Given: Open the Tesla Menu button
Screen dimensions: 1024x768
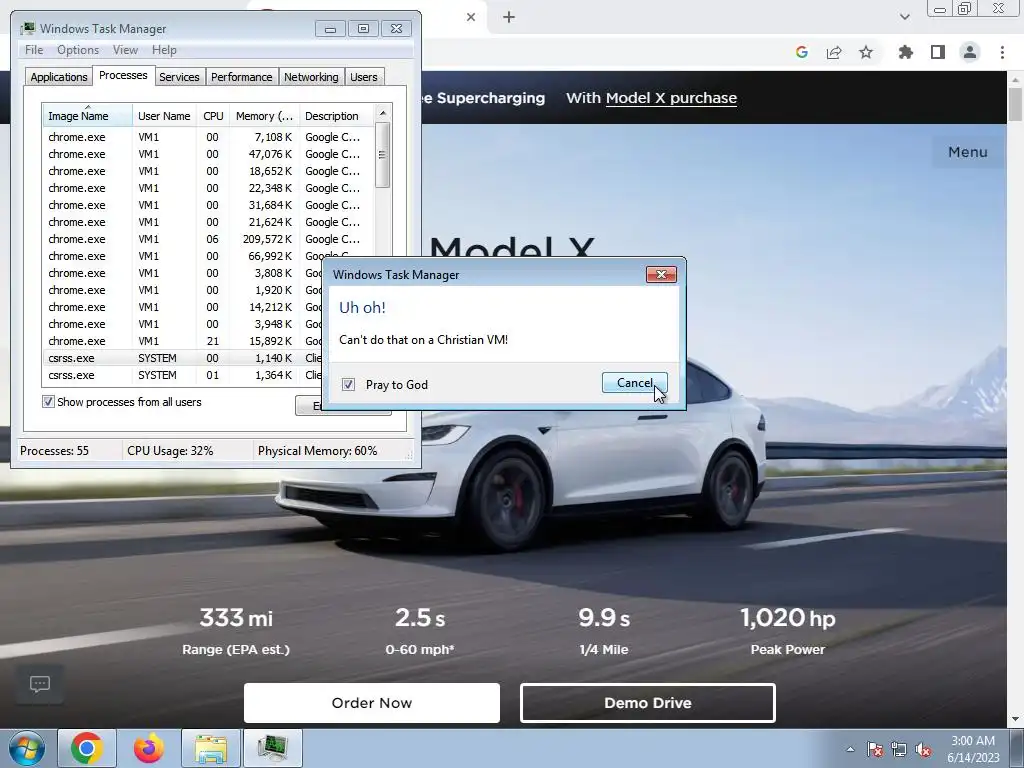Looking at the screenshot, I should coord(967,152).
